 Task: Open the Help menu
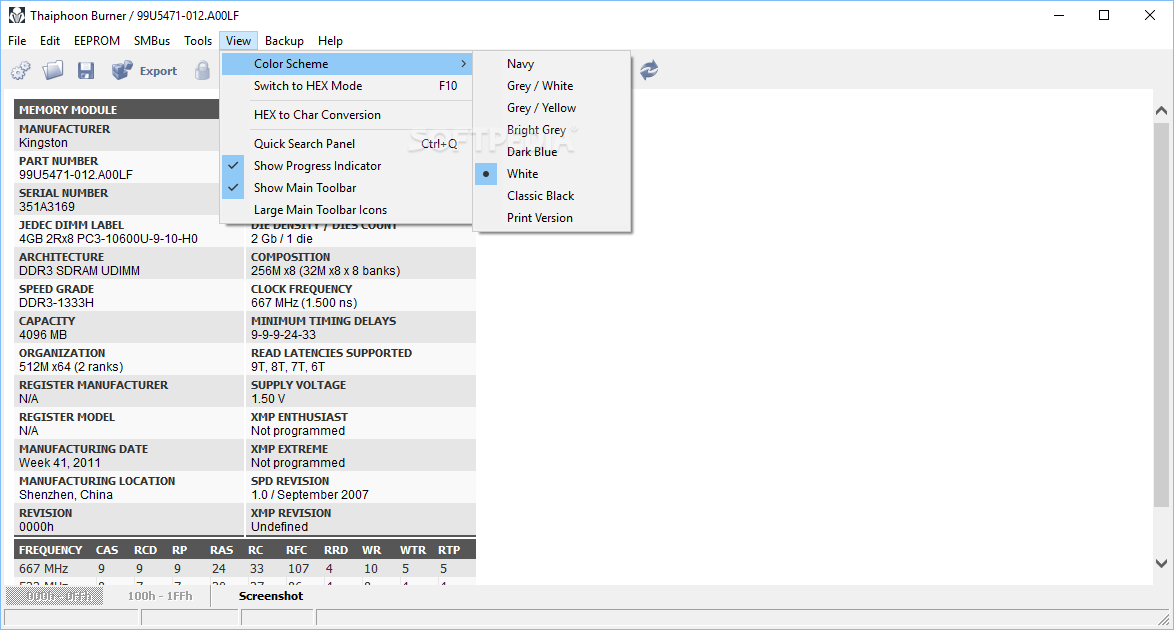(x=330, y=40)
